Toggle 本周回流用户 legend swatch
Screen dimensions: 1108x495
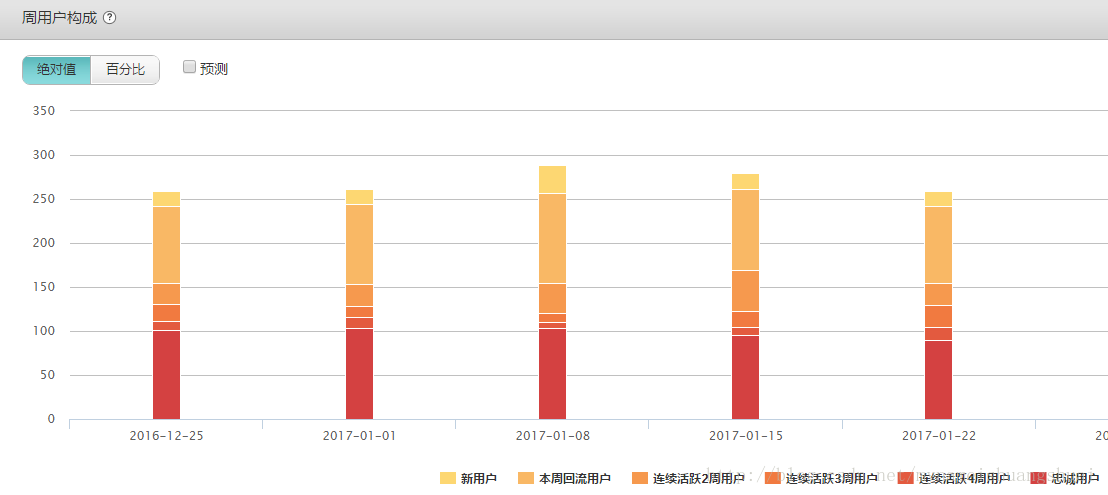(526, 478)
